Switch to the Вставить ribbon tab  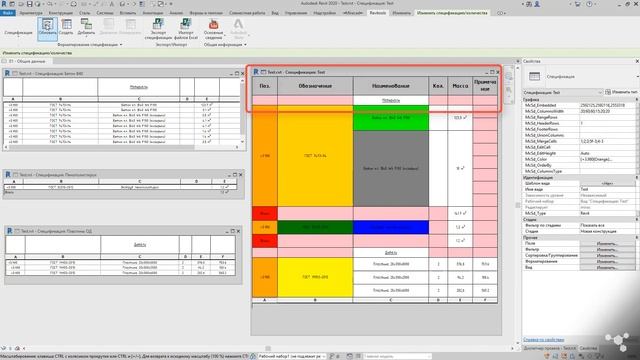(128, 13)
